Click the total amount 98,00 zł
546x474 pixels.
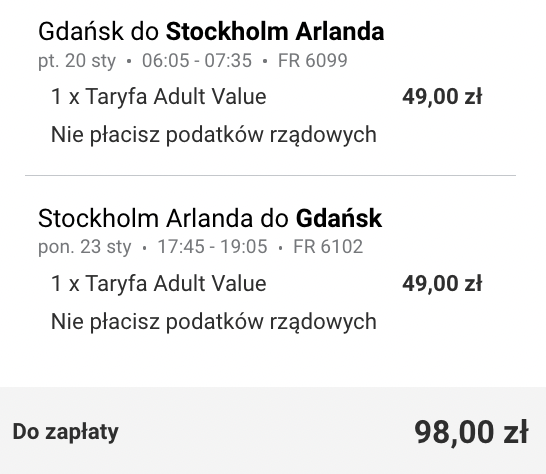471,432
